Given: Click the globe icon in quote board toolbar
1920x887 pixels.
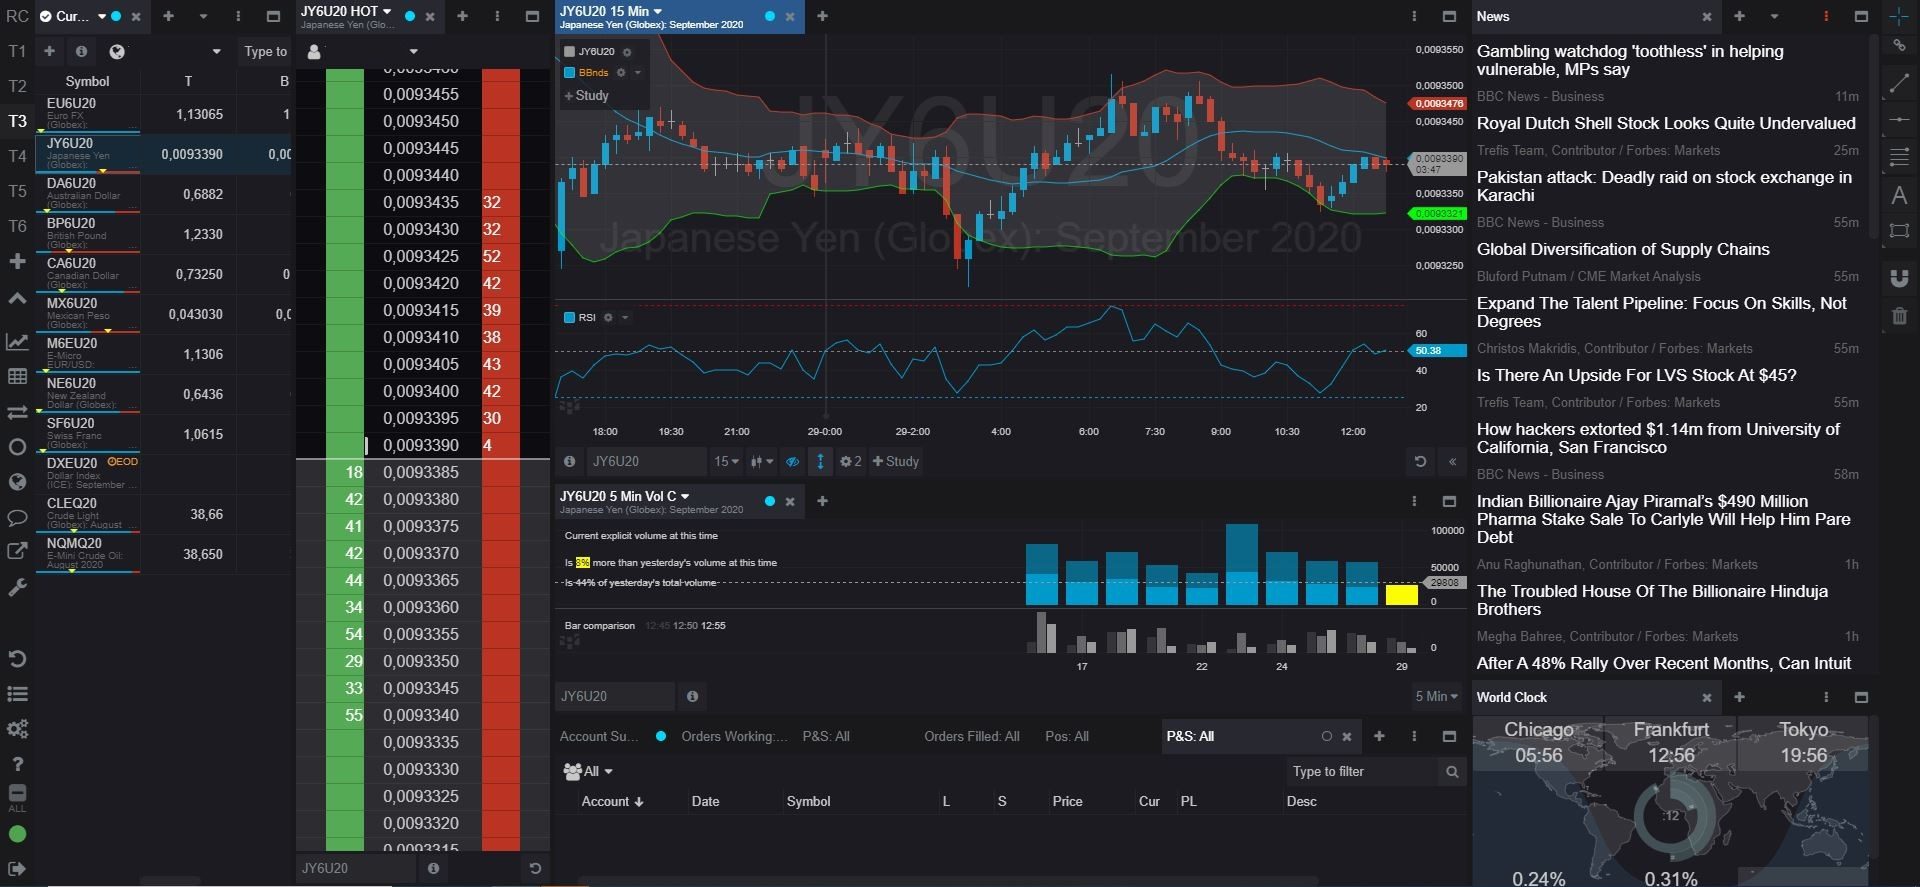Looking at the screenshot, I should pyautogui.click(x=117, y=52).
